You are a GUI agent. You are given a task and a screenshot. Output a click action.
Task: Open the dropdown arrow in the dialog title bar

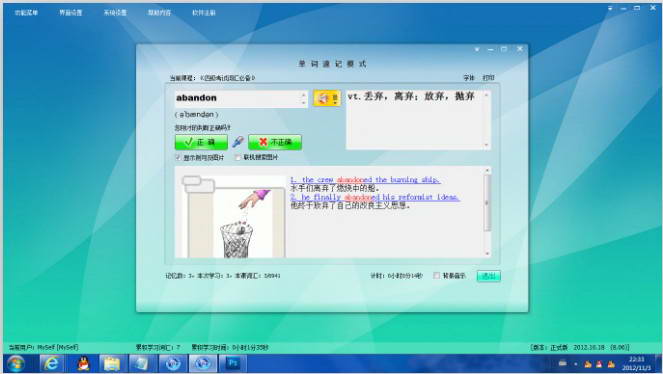[x=477, y=49]
